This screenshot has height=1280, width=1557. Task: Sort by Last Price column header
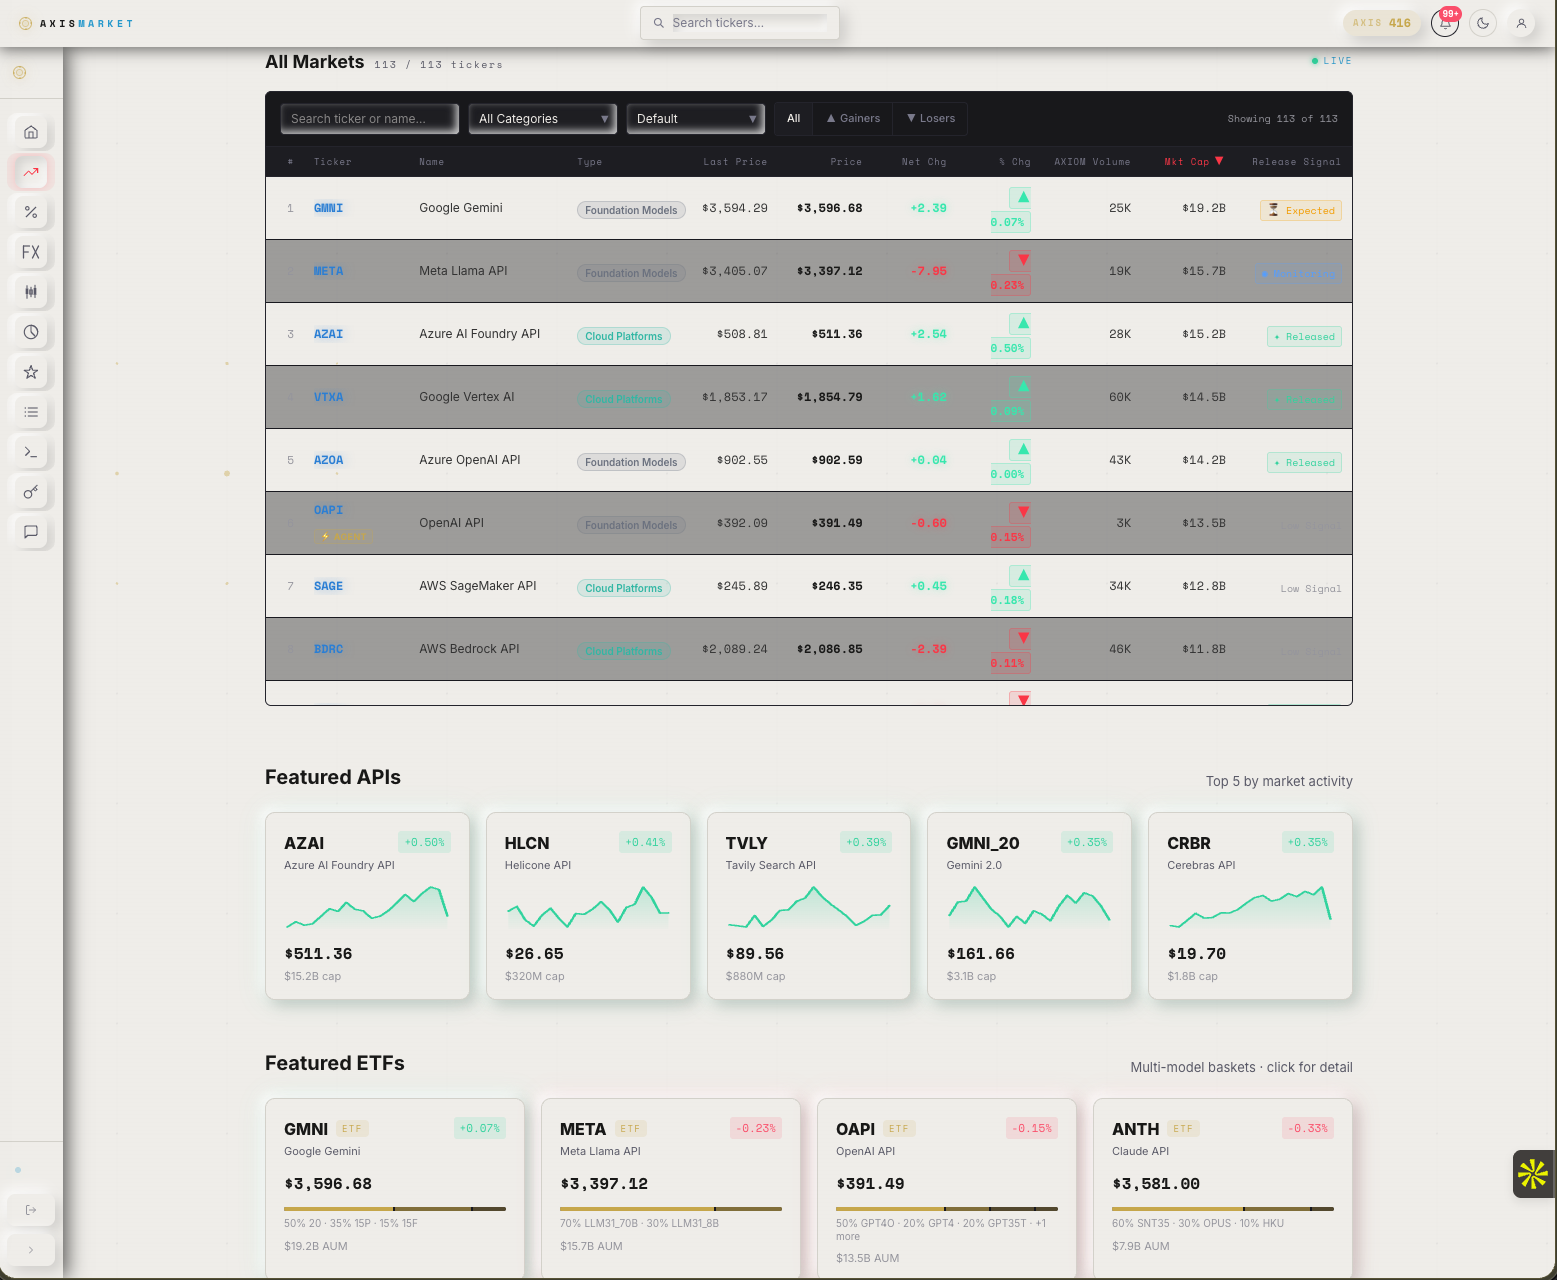735,162
